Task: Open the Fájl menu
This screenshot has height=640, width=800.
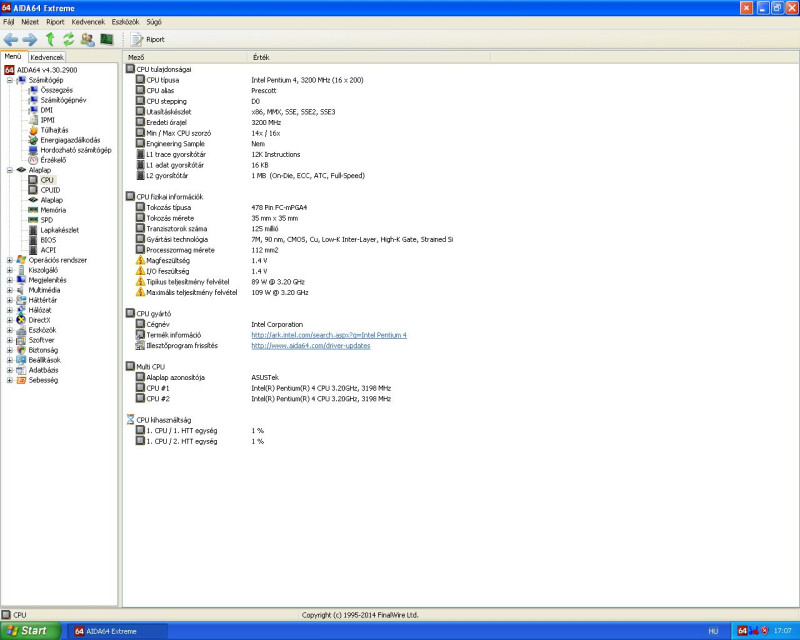Action: (9, 22)
